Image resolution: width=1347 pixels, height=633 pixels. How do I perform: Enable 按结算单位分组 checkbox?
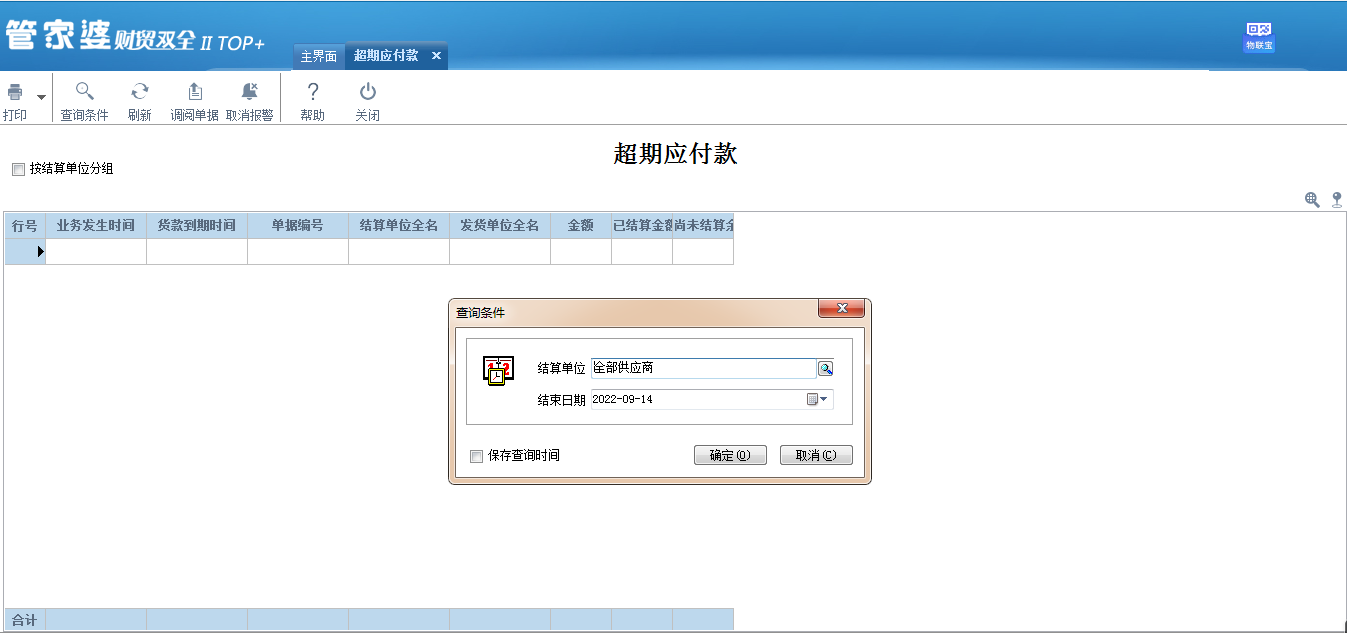[x=18, y=170]
